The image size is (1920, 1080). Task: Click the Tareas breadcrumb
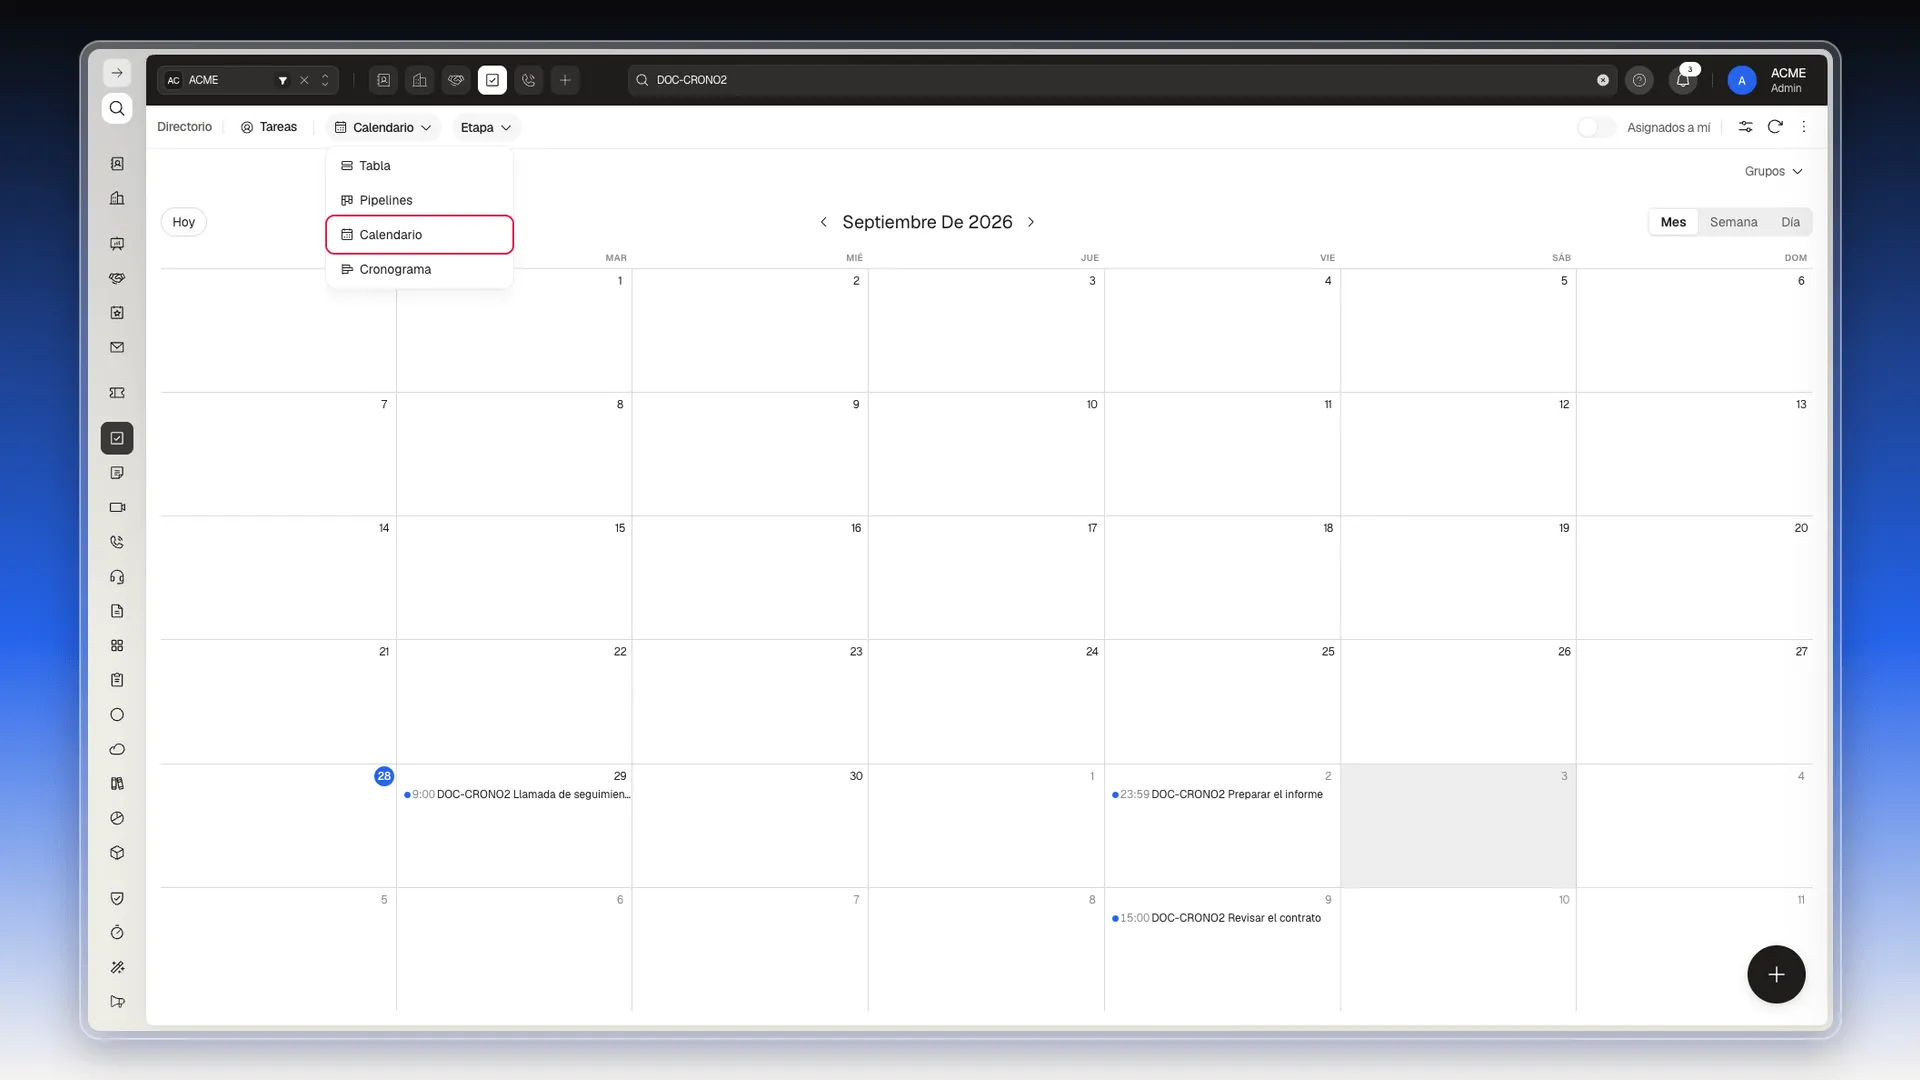pos(269,127)
